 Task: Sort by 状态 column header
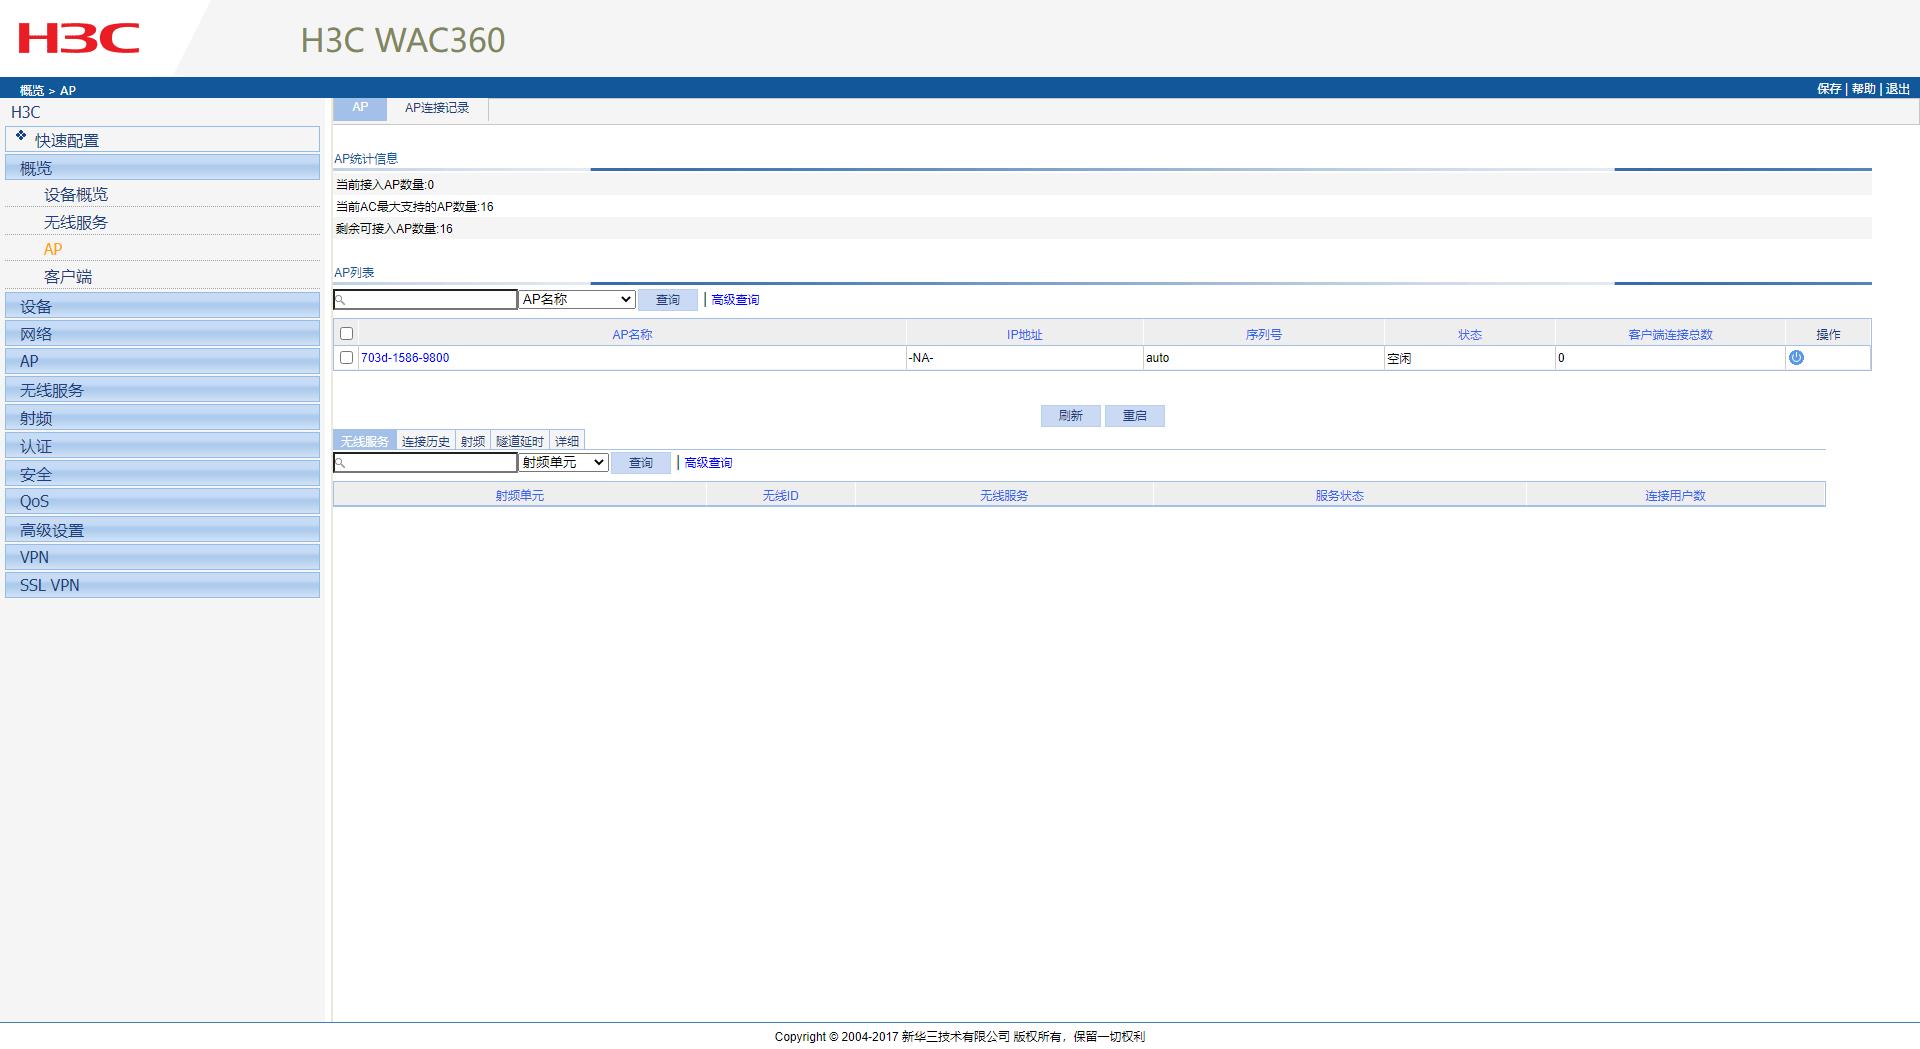click(1470, 335)
